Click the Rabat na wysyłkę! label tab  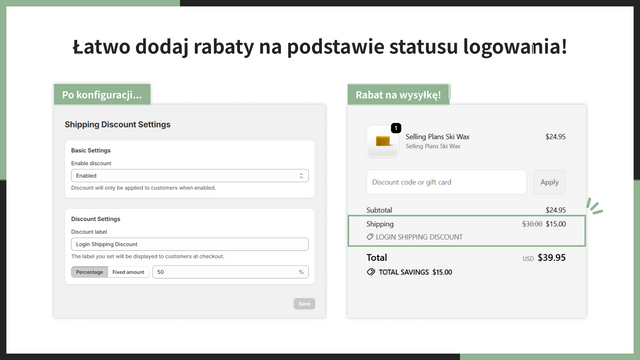[398, 95]
